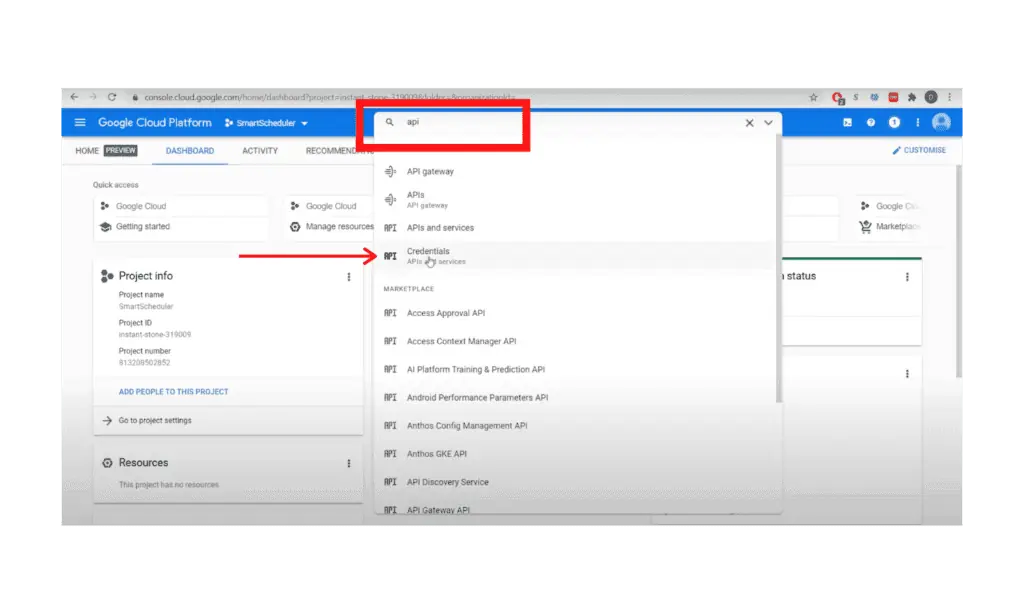Screen dimensions: 1024x614
Task: Open the Resources card's three-dot menu
Action: [x=349, y=464]
